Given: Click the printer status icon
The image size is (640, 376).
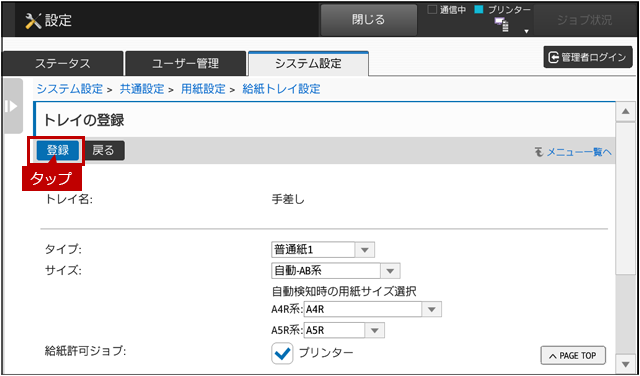Looking at the screenshot, I should pos(502,25).
